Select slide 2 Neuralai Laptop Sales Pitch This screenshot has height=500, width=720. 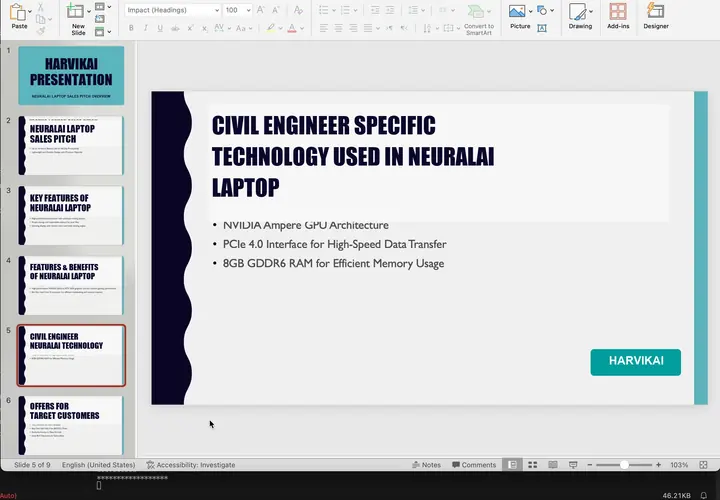click(x=71, y=146)
